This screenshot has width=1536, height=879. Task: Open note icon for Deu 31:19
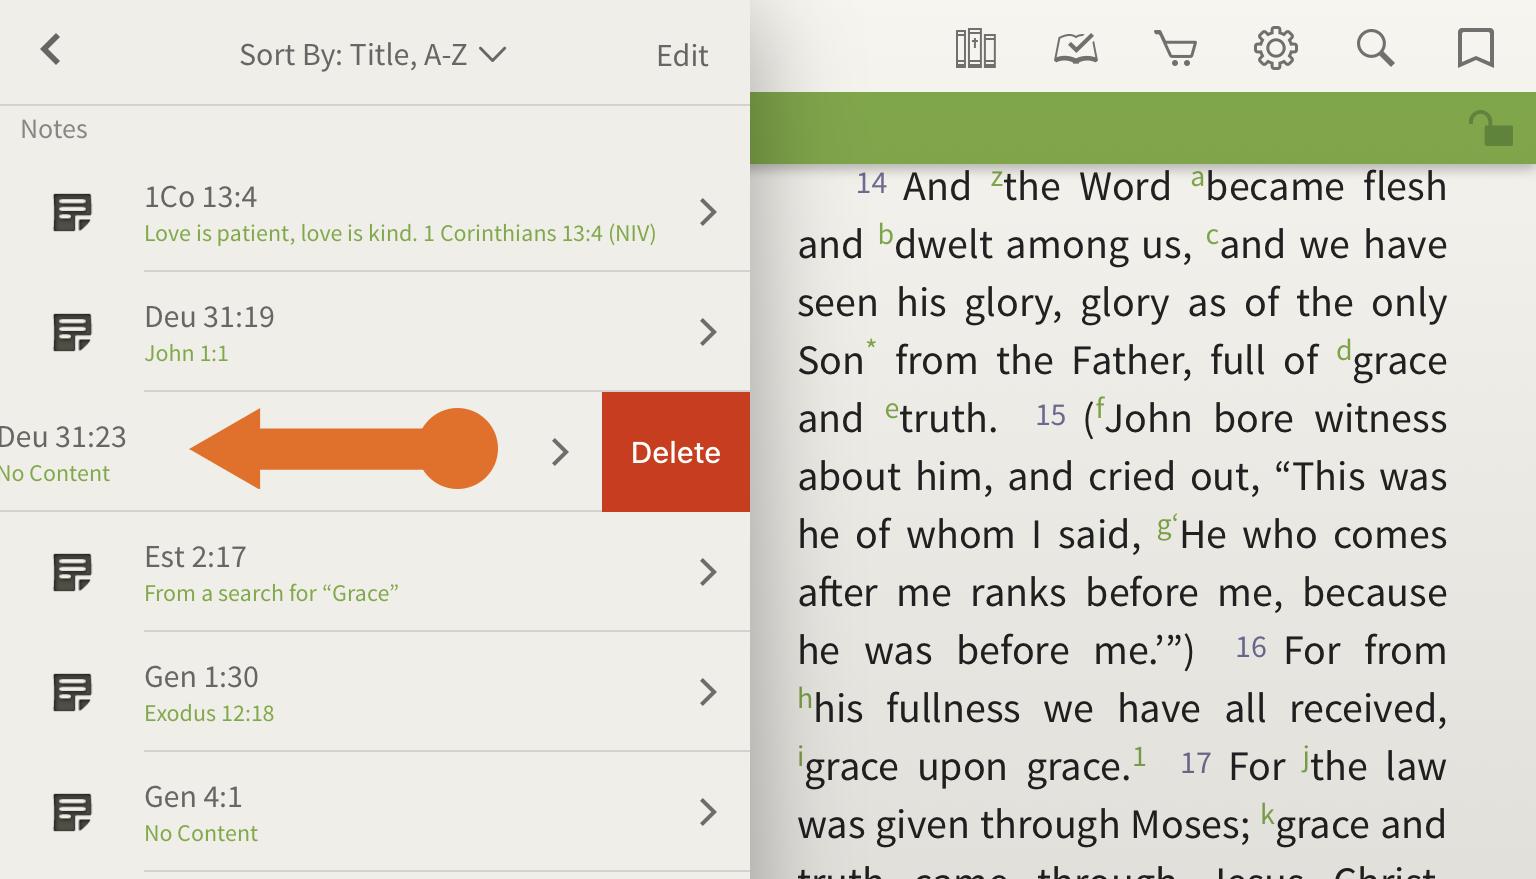coord(72,332)
